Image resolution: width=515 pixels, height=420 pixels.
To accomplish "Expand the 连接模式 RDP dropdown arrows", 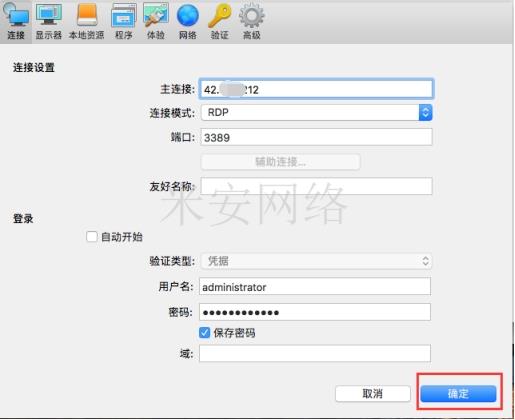I will coord(425,112).
